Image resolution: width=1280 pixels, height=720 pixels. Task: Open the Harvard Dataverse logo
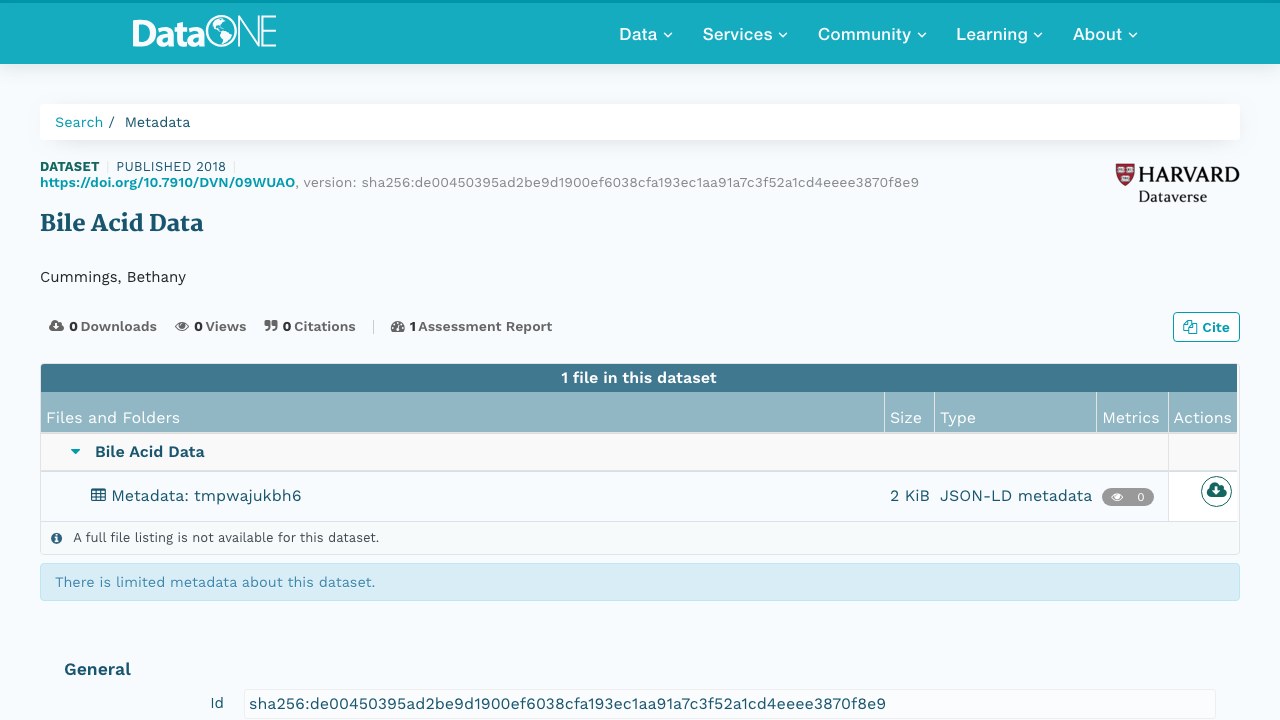[x=1177, y=183]
